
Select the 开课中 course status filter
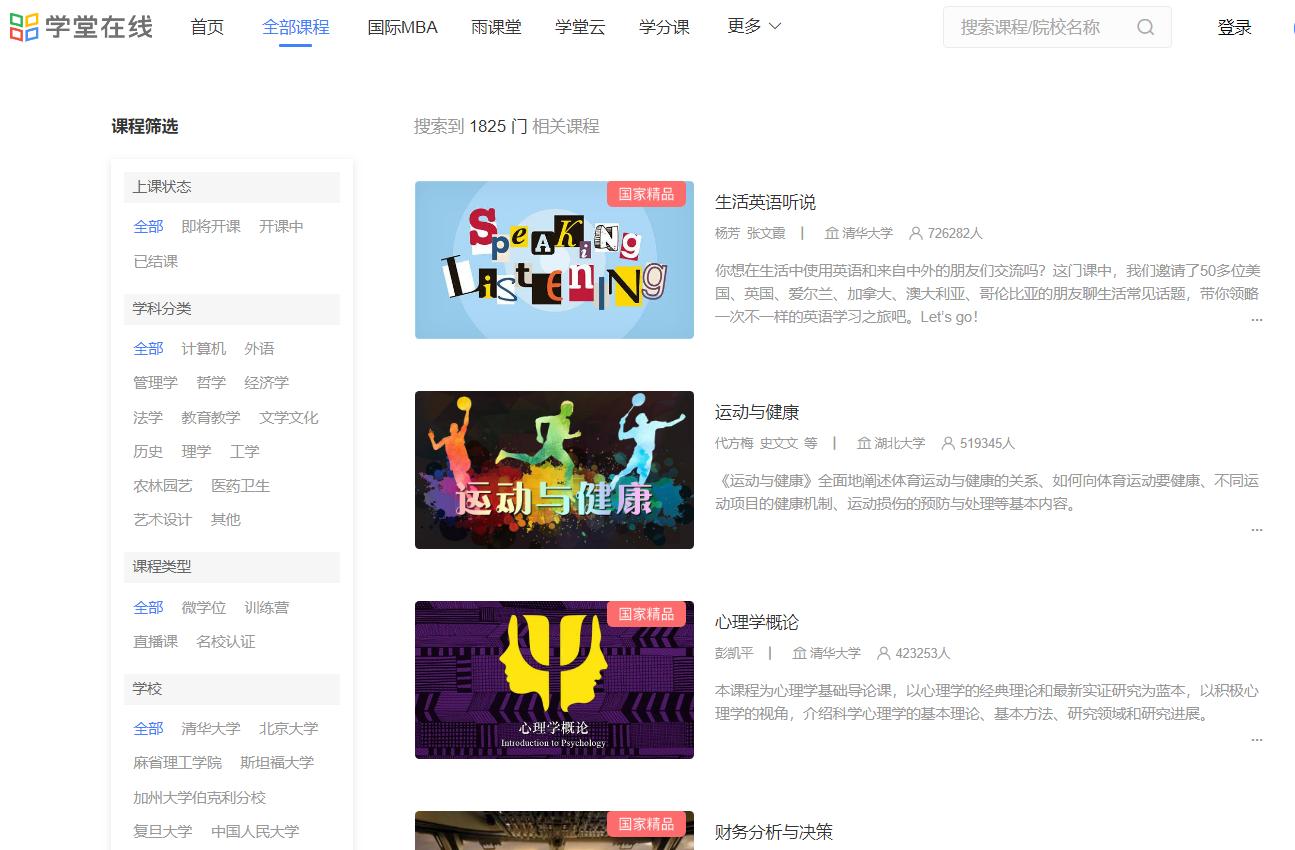(x=280, y=226)
